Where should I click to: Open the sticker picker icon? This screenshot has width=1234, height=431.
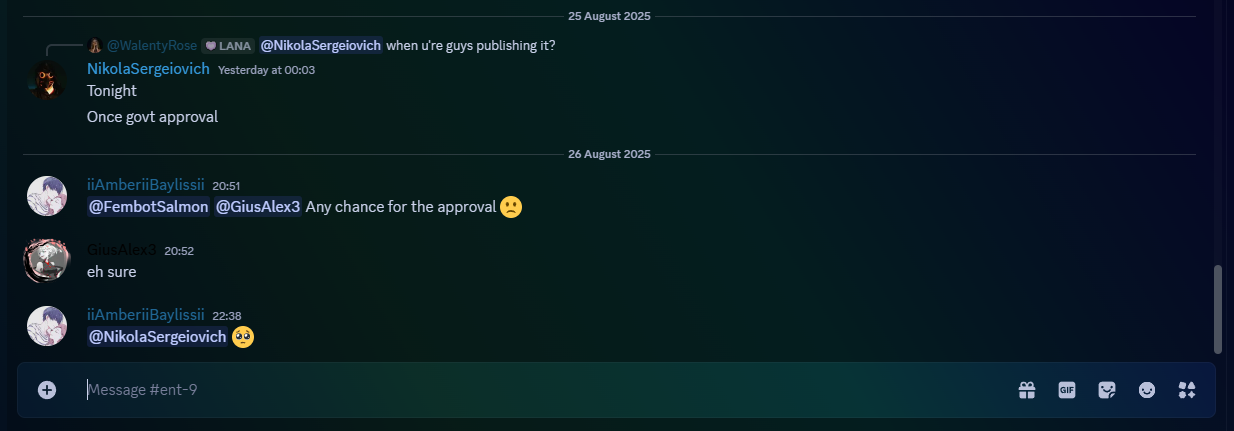(1107, 390)
